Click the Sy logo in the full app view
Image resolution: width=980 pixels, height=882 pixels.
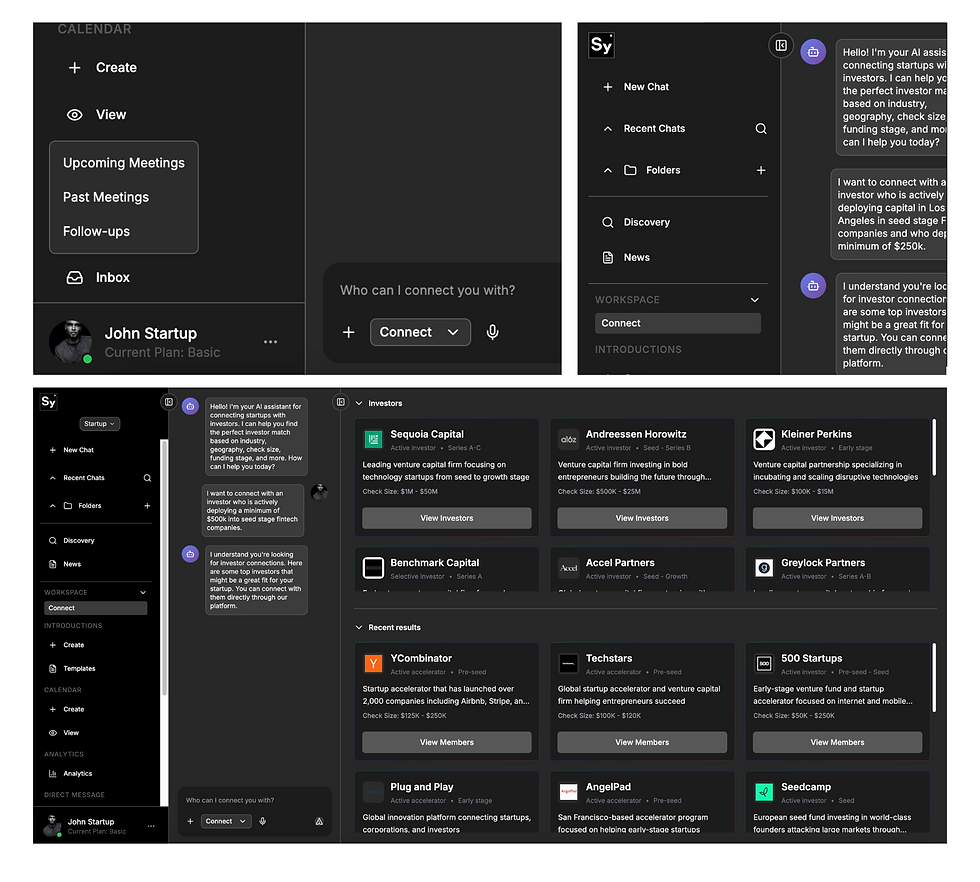click(x=49, y=402)
